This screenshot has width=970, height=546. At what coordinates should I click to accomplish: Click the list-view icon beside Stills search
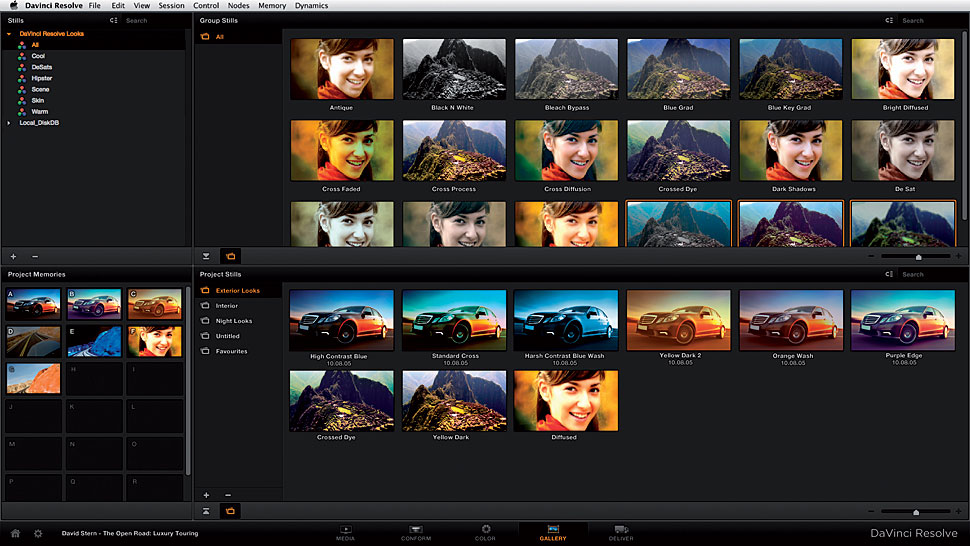coord(114,20)
